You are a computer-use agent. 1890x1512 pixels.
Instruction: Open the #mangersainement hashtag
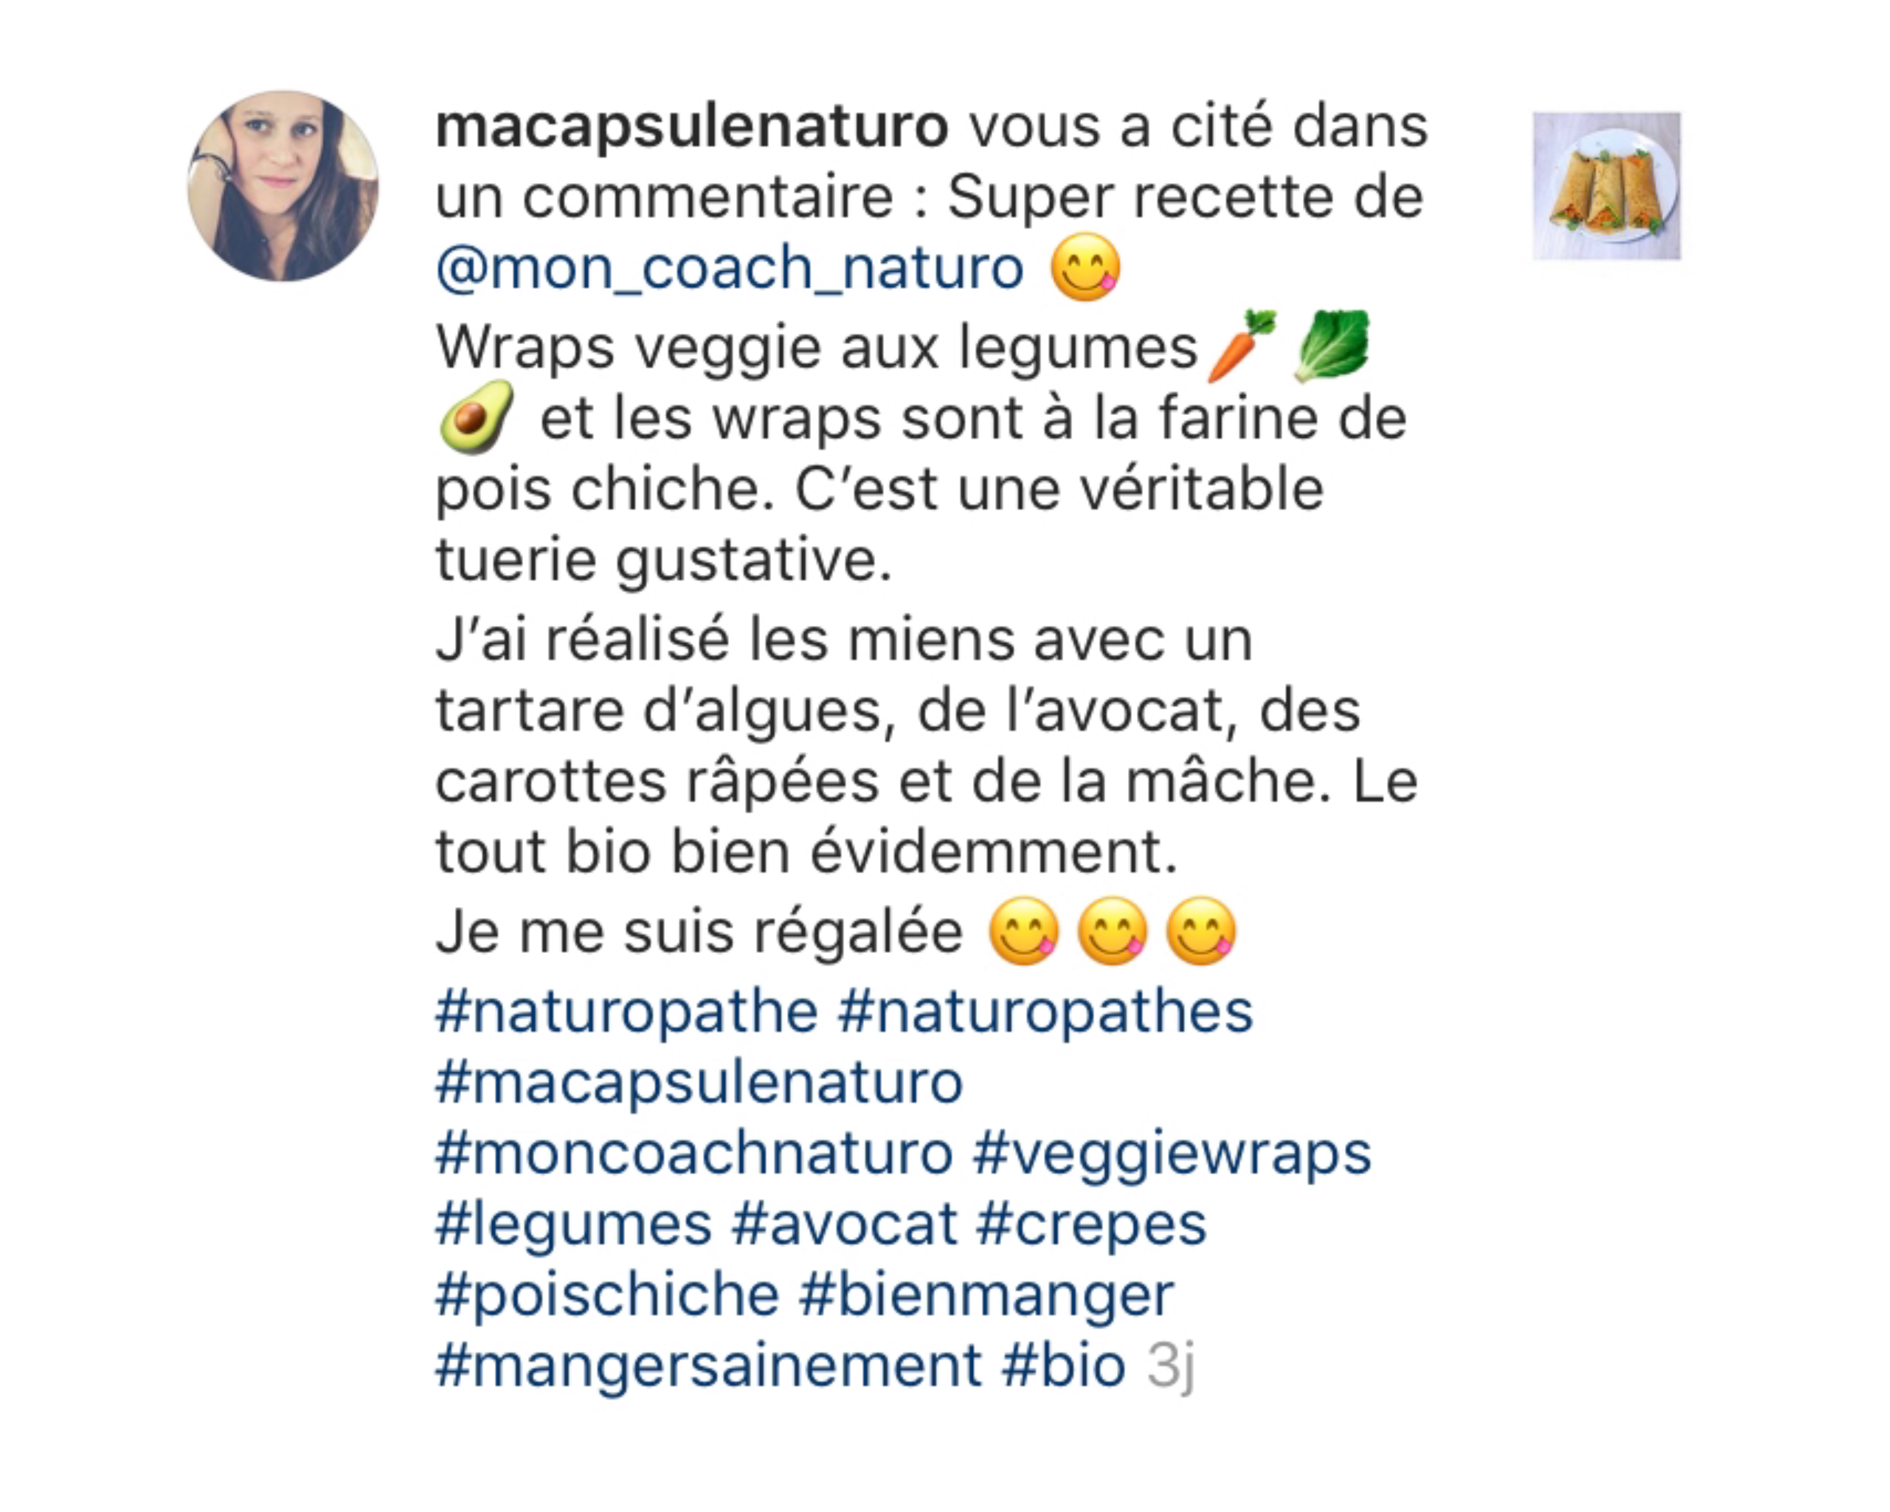pyautogui.click(x=709, y=1367)
